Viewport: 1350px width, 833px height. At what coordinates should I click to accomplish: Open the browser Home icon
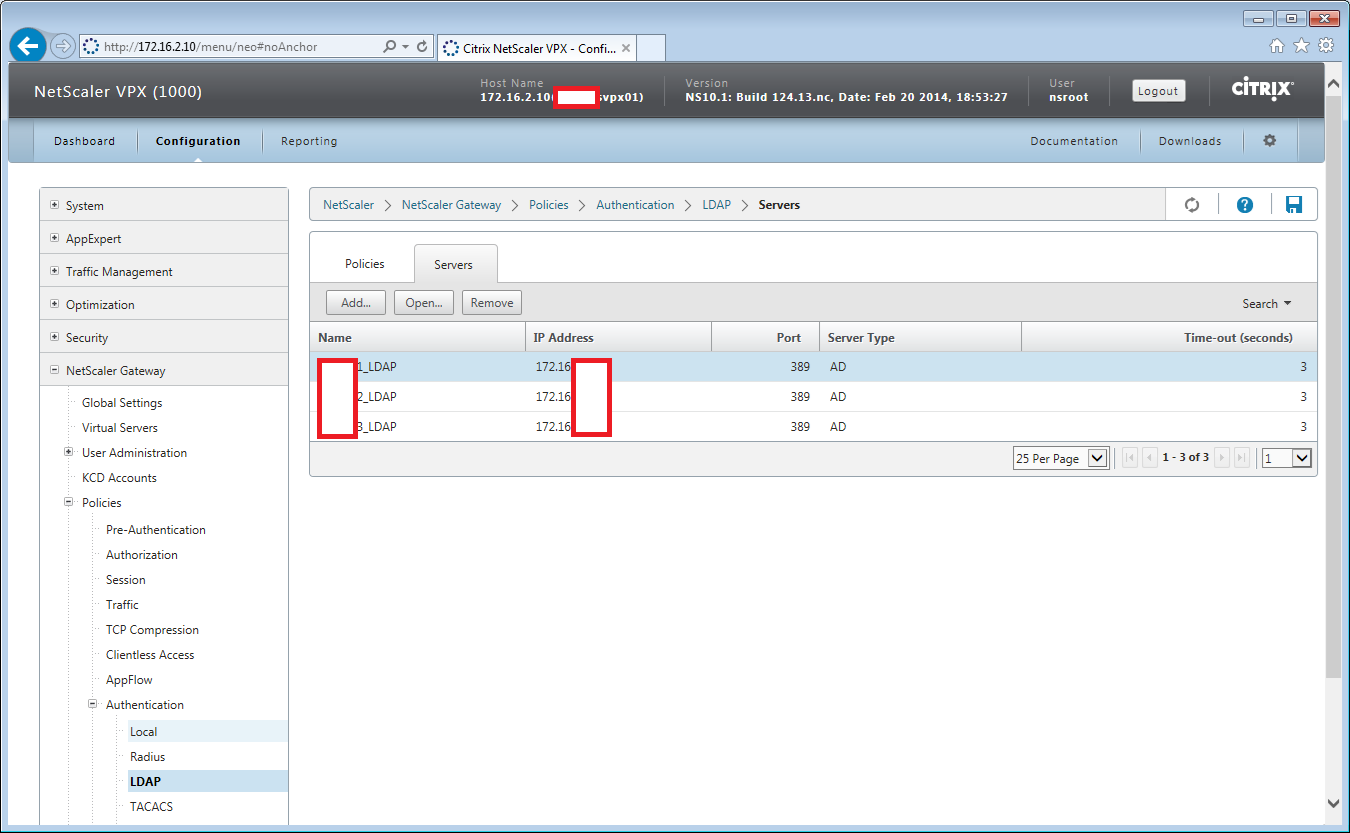(x=1277, y=45)
